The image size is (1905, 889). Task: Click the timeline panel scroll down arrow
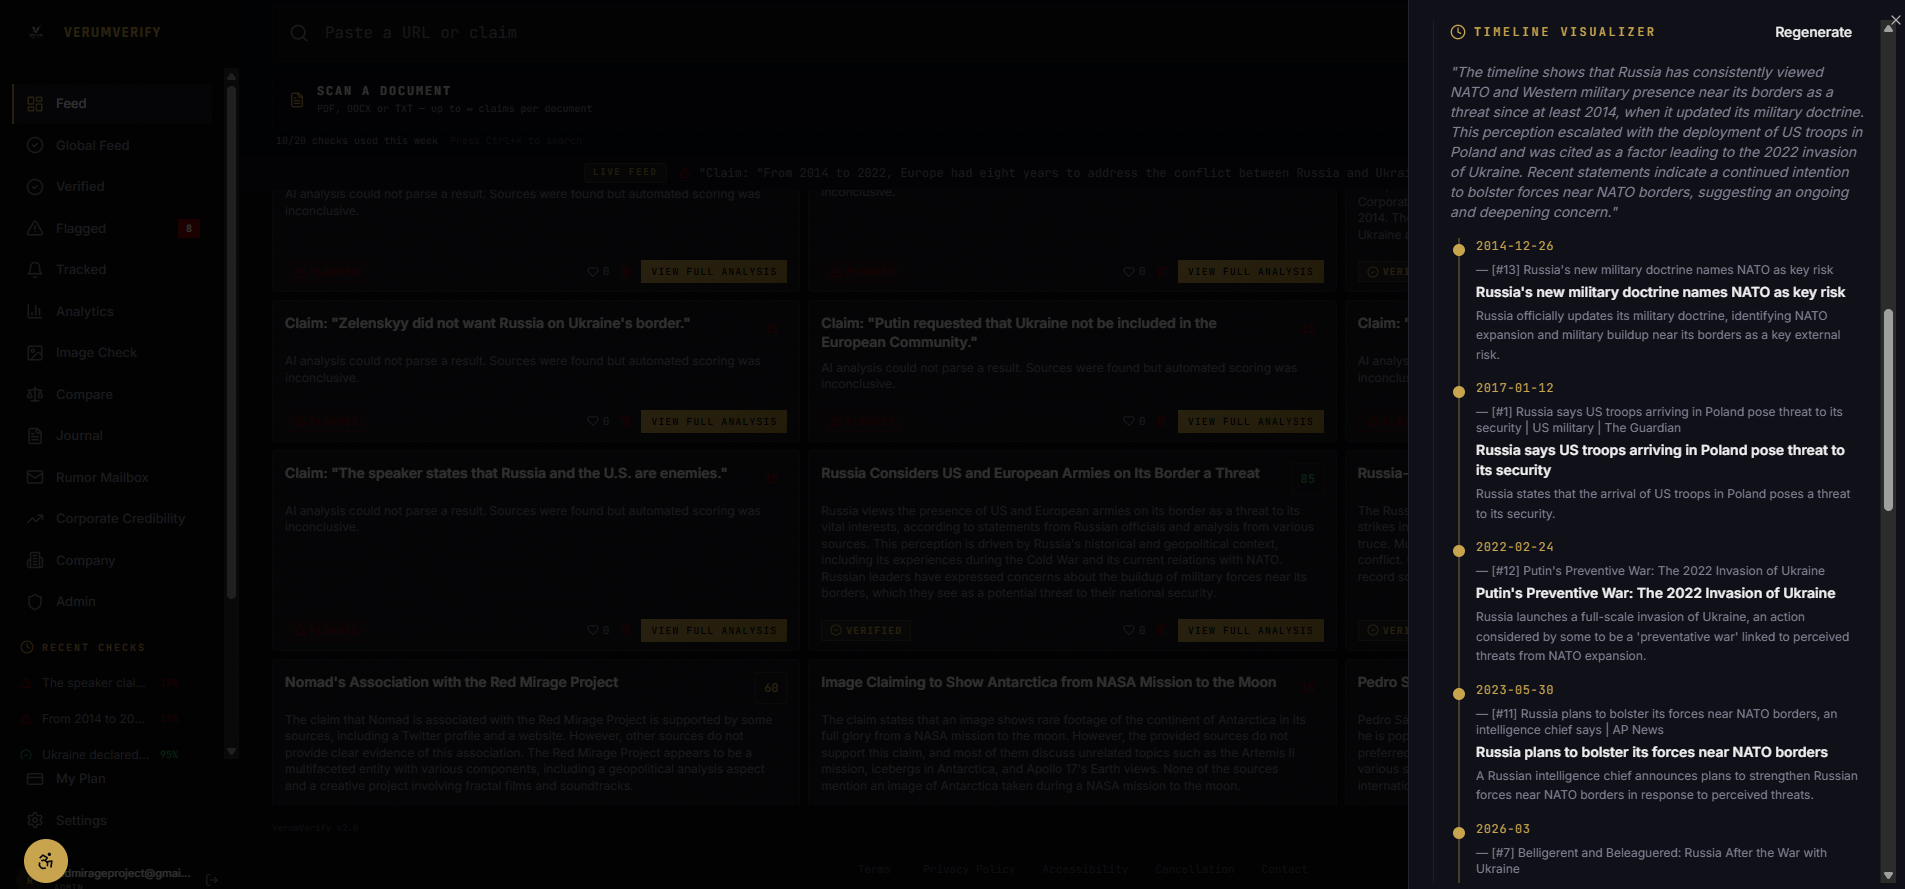pyautogui.click(x=1888, y=876)
